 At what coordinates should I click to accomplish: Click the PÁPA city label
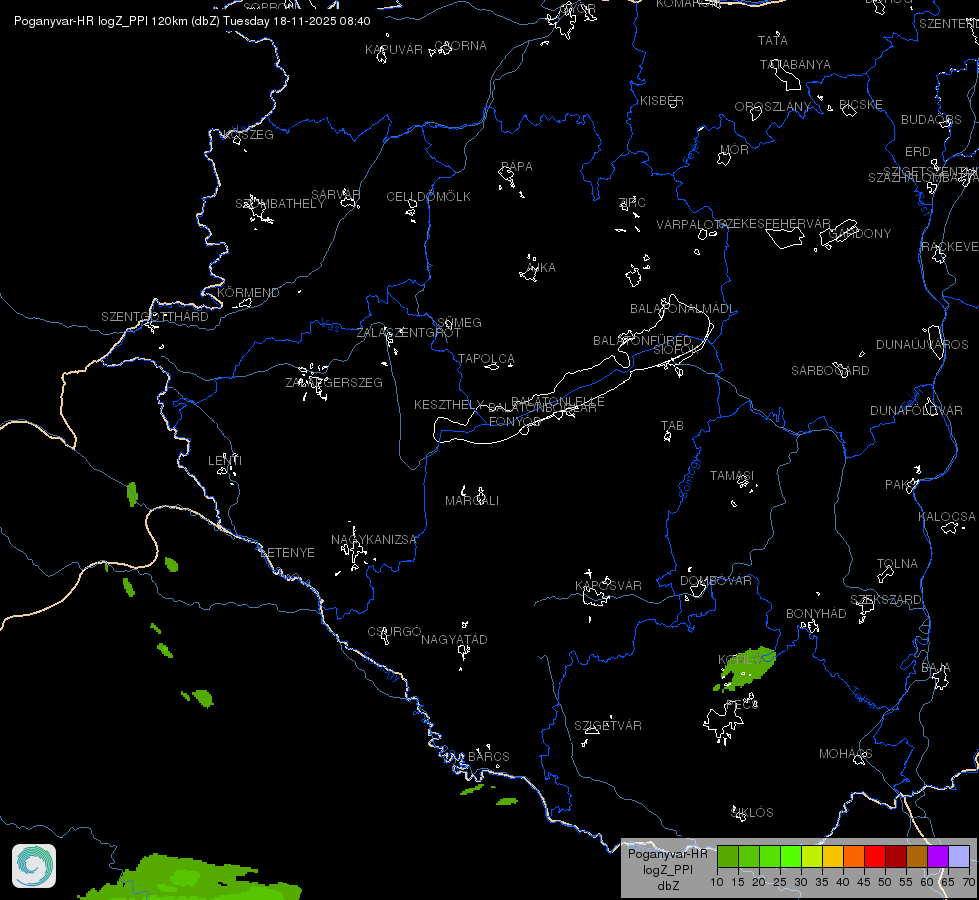pos(517,167)
